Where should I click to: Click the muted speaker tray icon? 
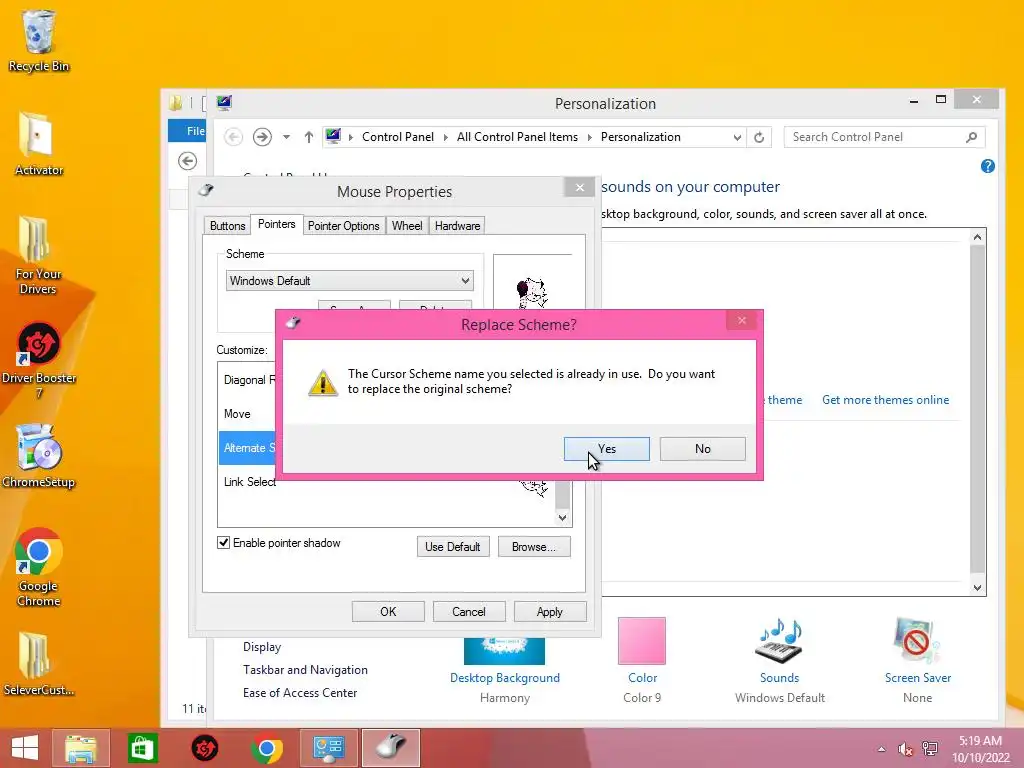point(905,749)
